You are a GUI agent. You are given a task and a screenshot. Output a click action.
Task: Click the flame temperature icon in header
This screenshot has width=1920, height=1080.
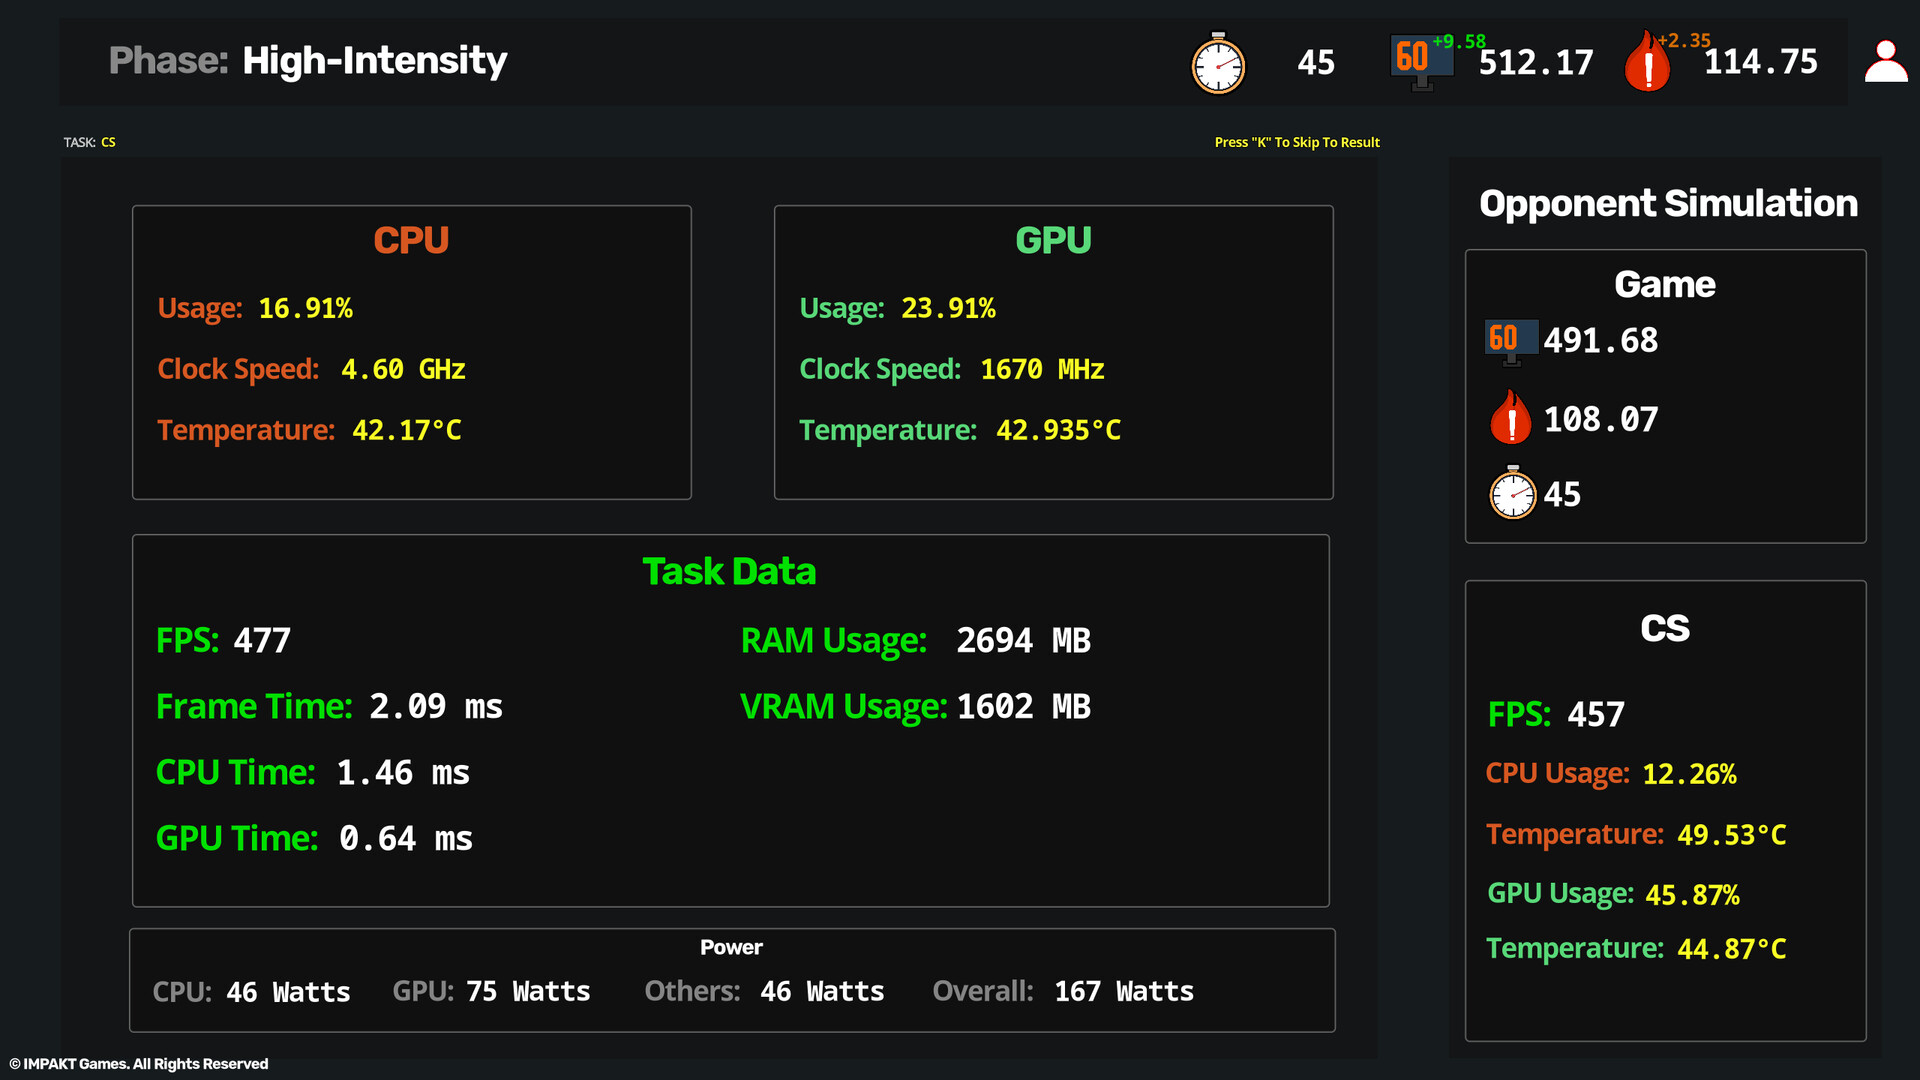tap(1648, 61)
